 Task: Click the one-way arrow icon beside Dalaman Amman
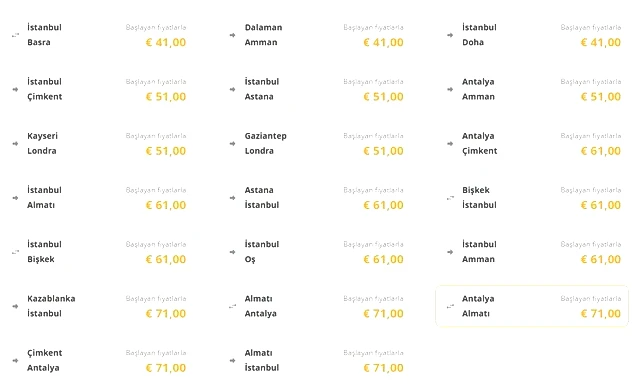(x=232, y=35)
